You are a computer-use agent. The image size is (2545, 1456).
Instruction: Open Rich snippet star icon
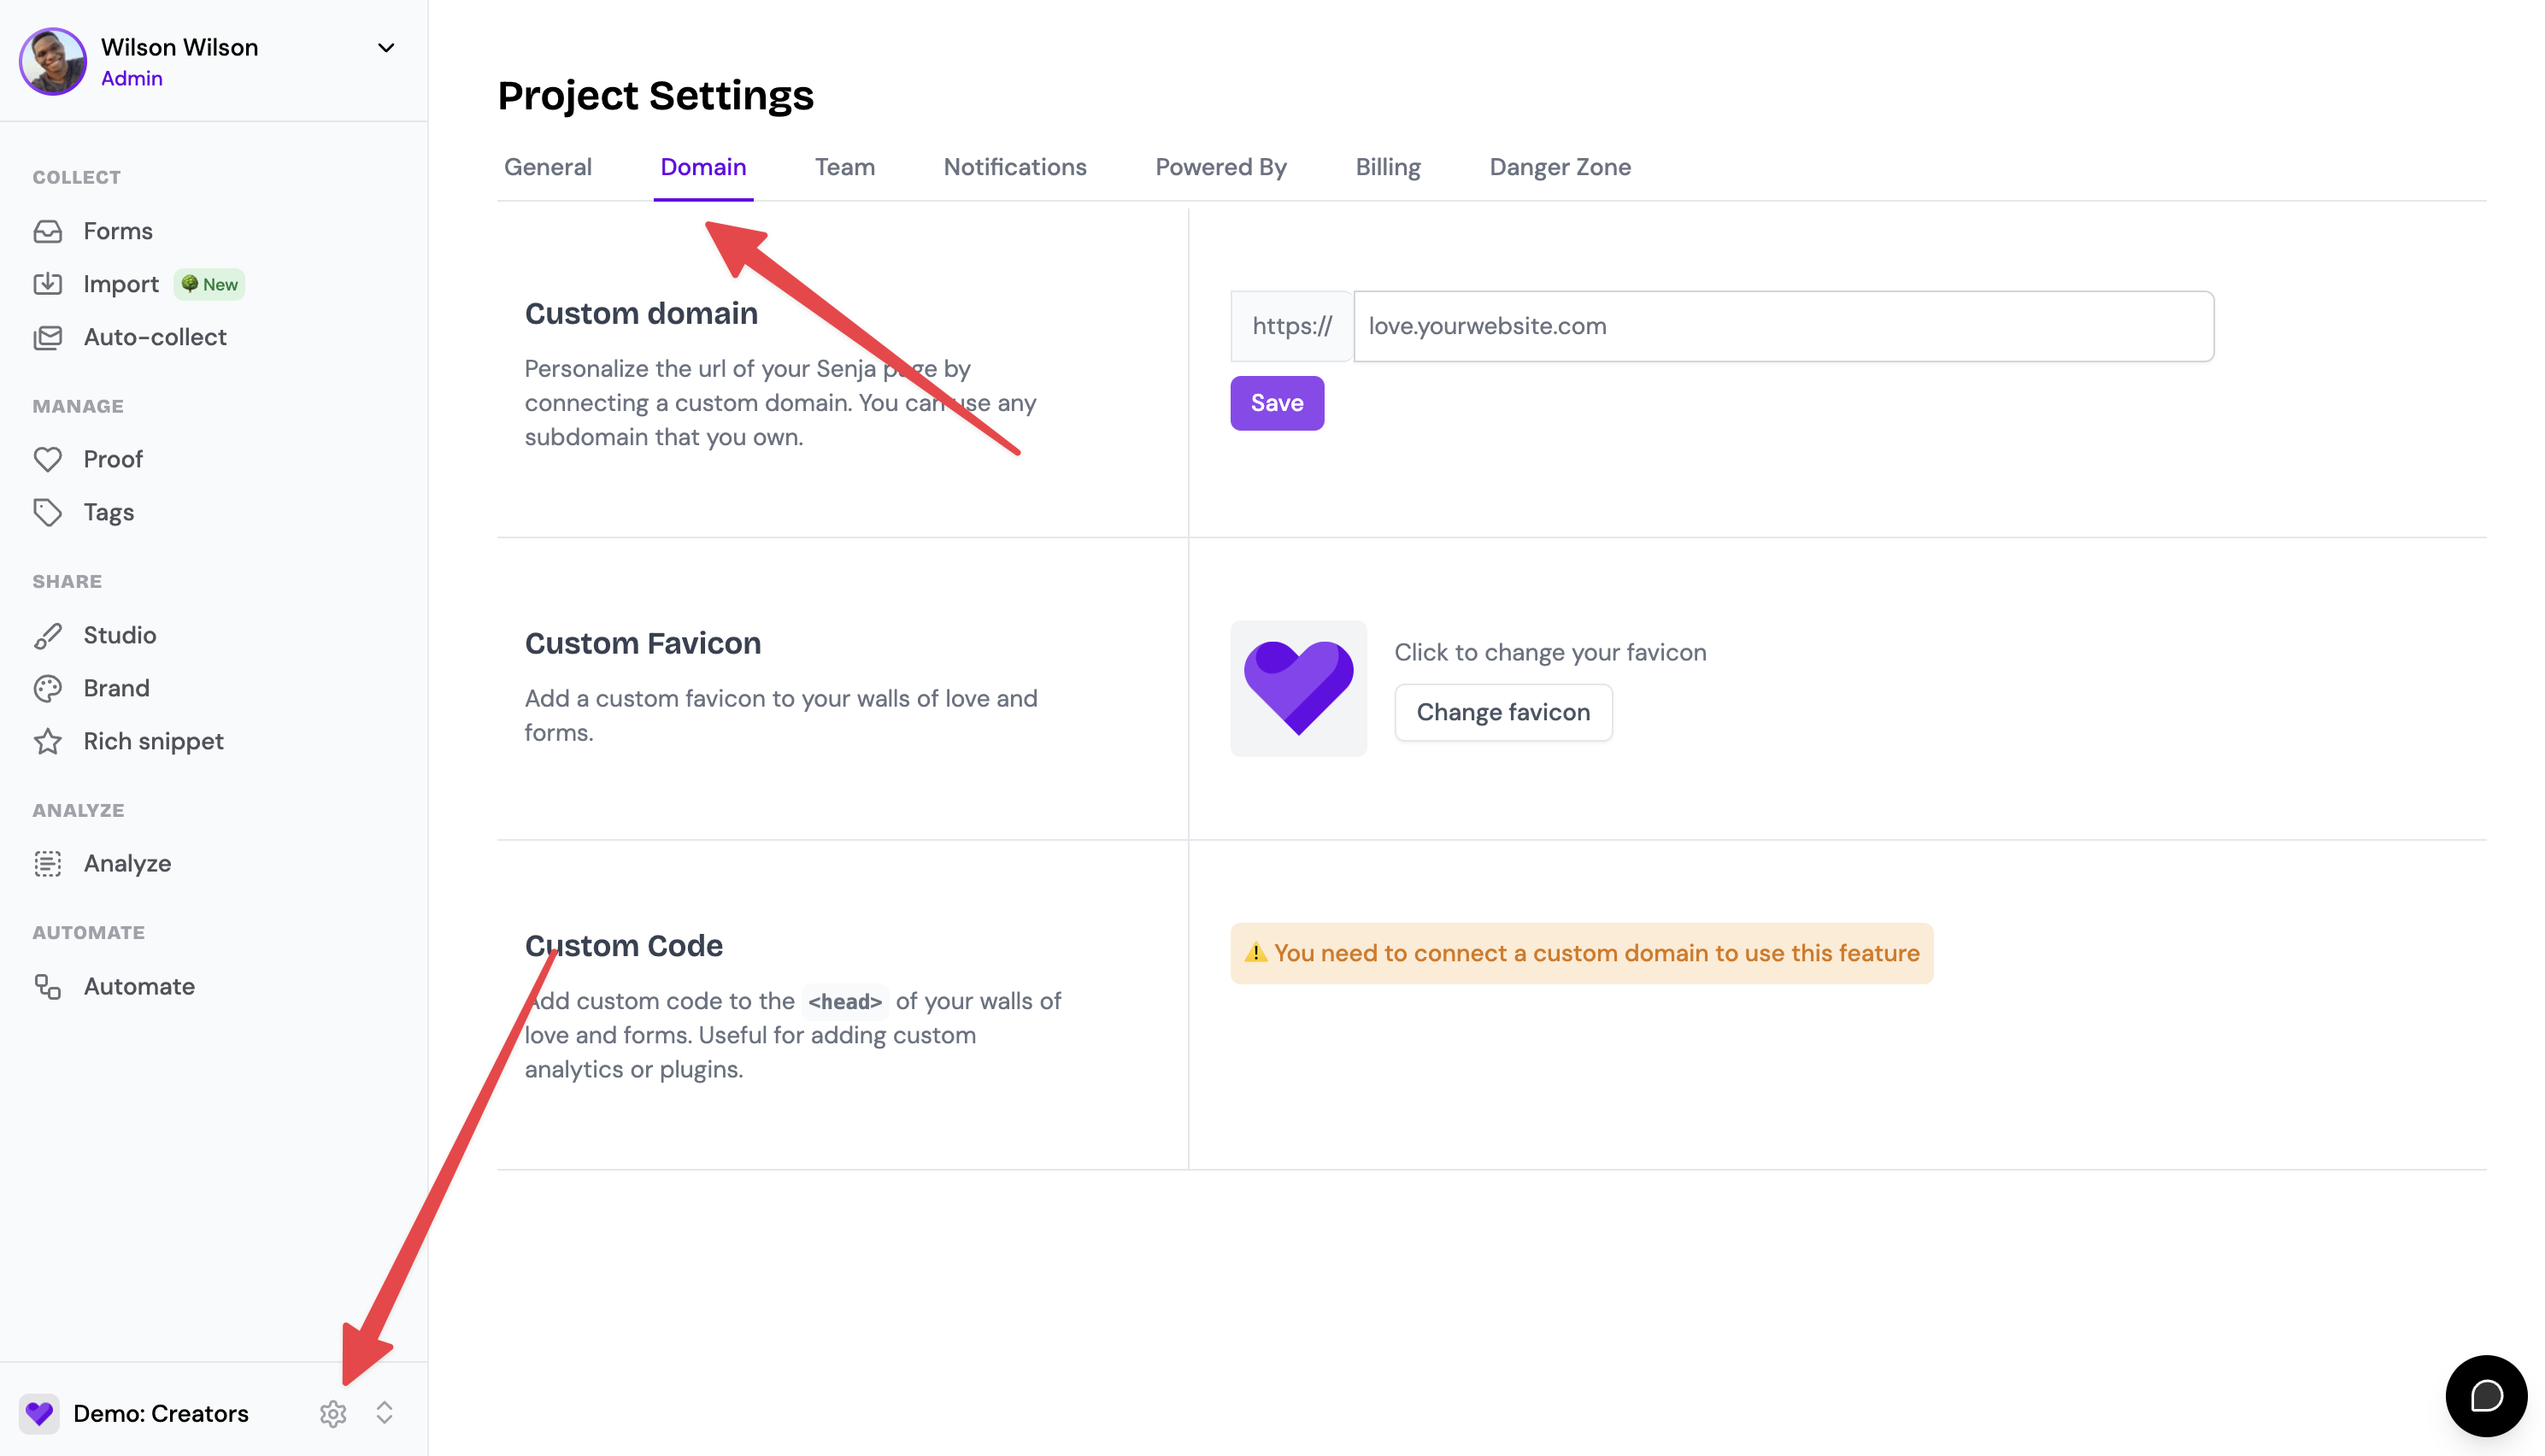tap(47, 741)
